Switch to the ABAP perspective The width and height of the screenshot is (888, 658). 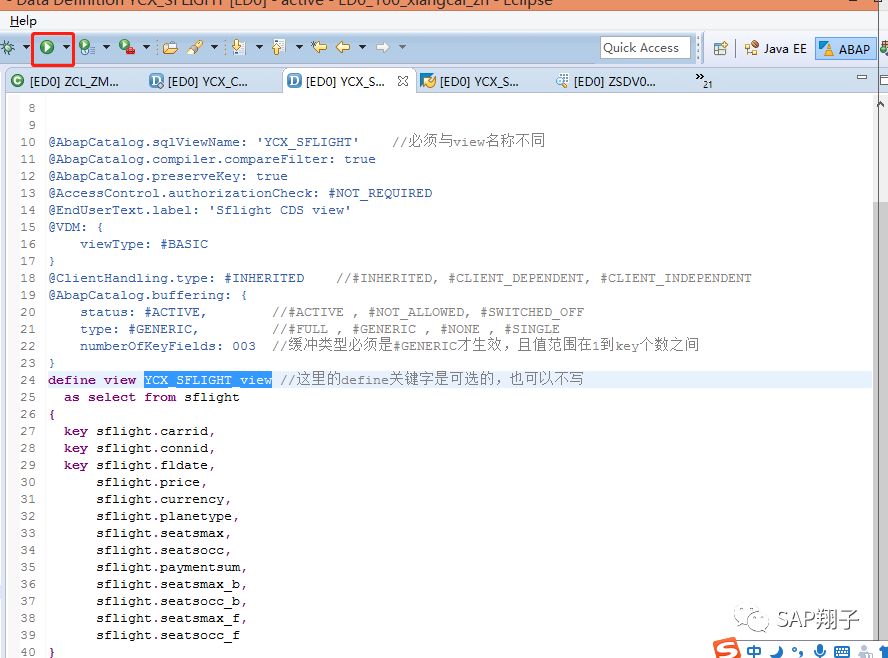pos(846,49)
